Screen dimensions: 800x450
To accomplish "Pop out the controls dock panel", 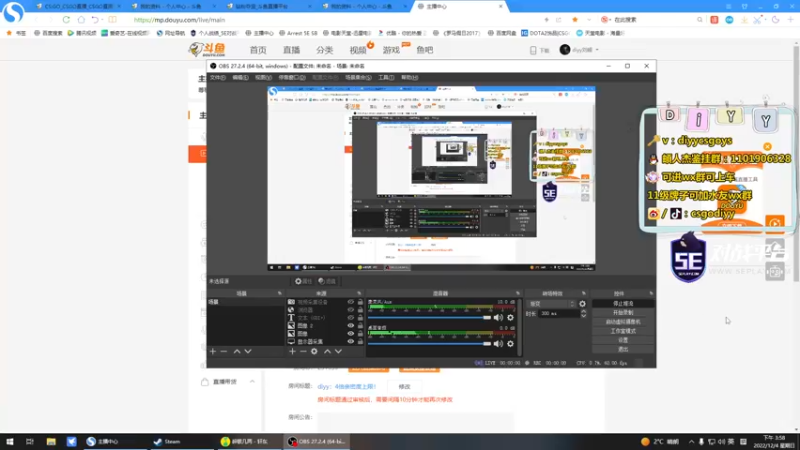I will tap(651, 293).
